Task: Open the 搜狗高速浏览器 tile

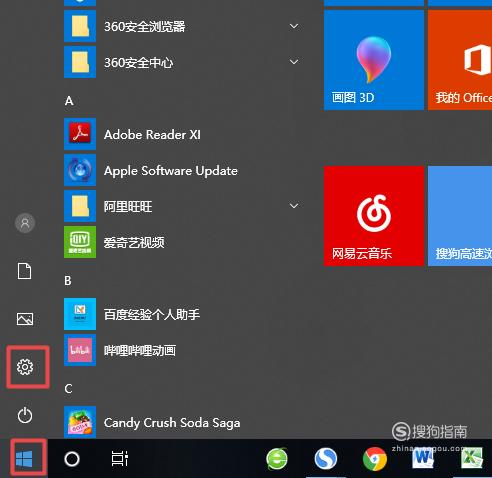Action: point(460,216)
